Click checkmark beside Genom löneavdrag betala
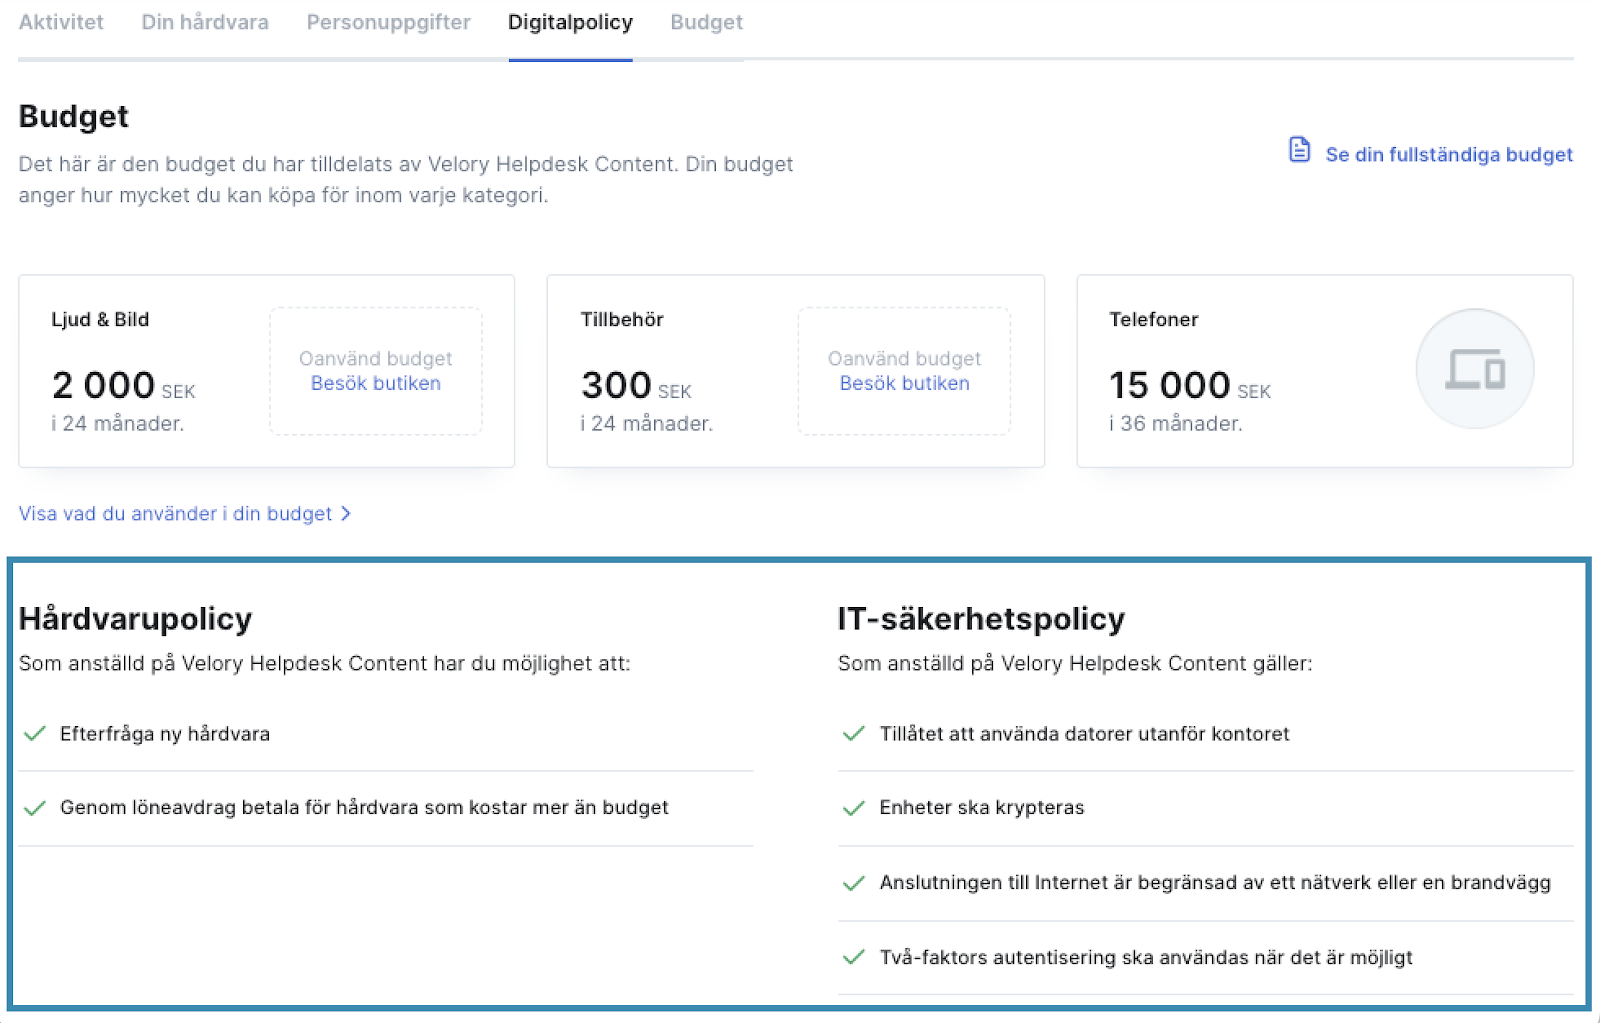This screenshot has height=1023, width=1600. coord(35,808)
